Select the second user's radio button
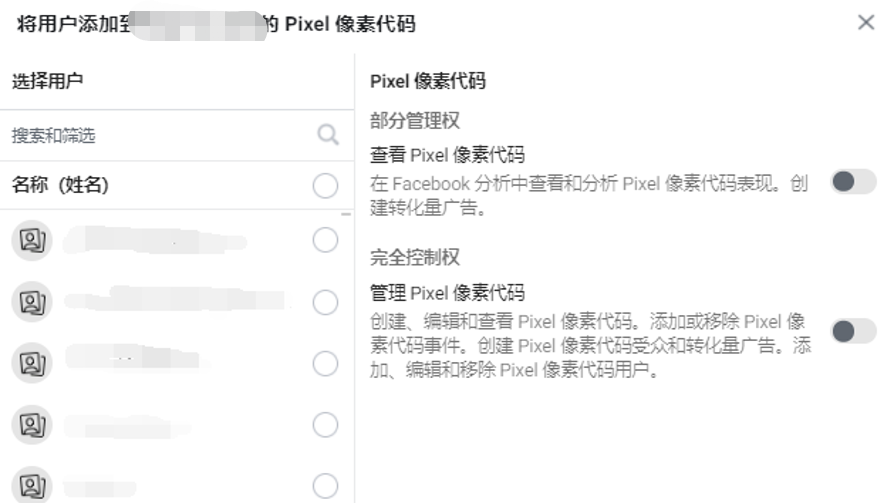This screenshot has width=892, height=503. (325, 302)
